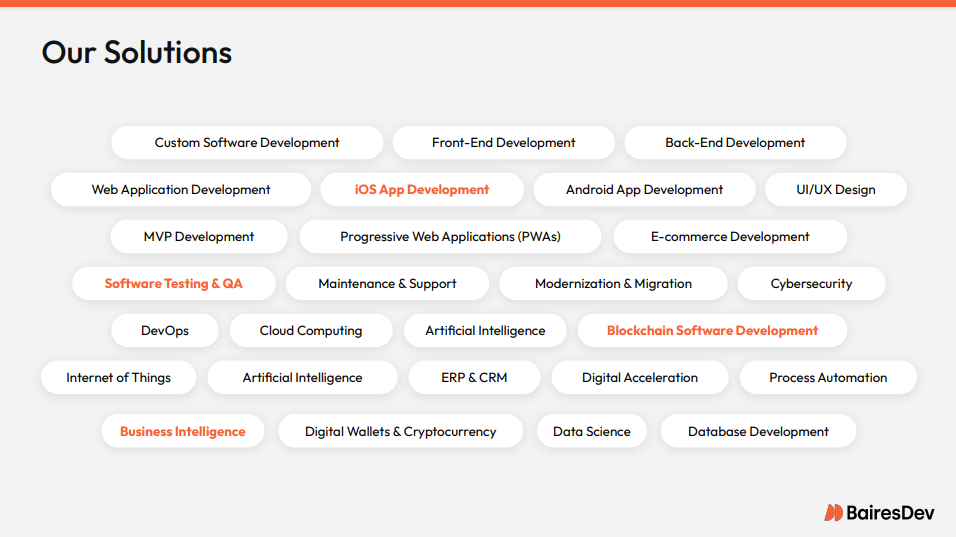Open Front-End Development solution
956x537 pixels.
(x=504, y=143)
